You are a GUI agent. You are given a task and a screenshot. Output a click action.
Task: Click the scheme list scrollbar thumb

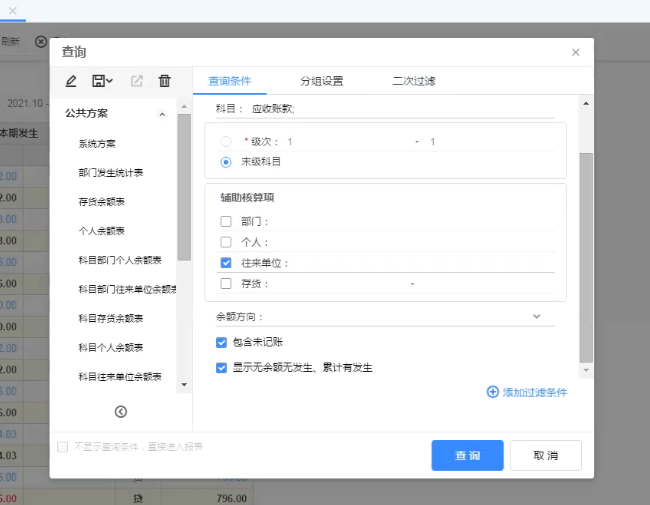(x=184, y=187)
